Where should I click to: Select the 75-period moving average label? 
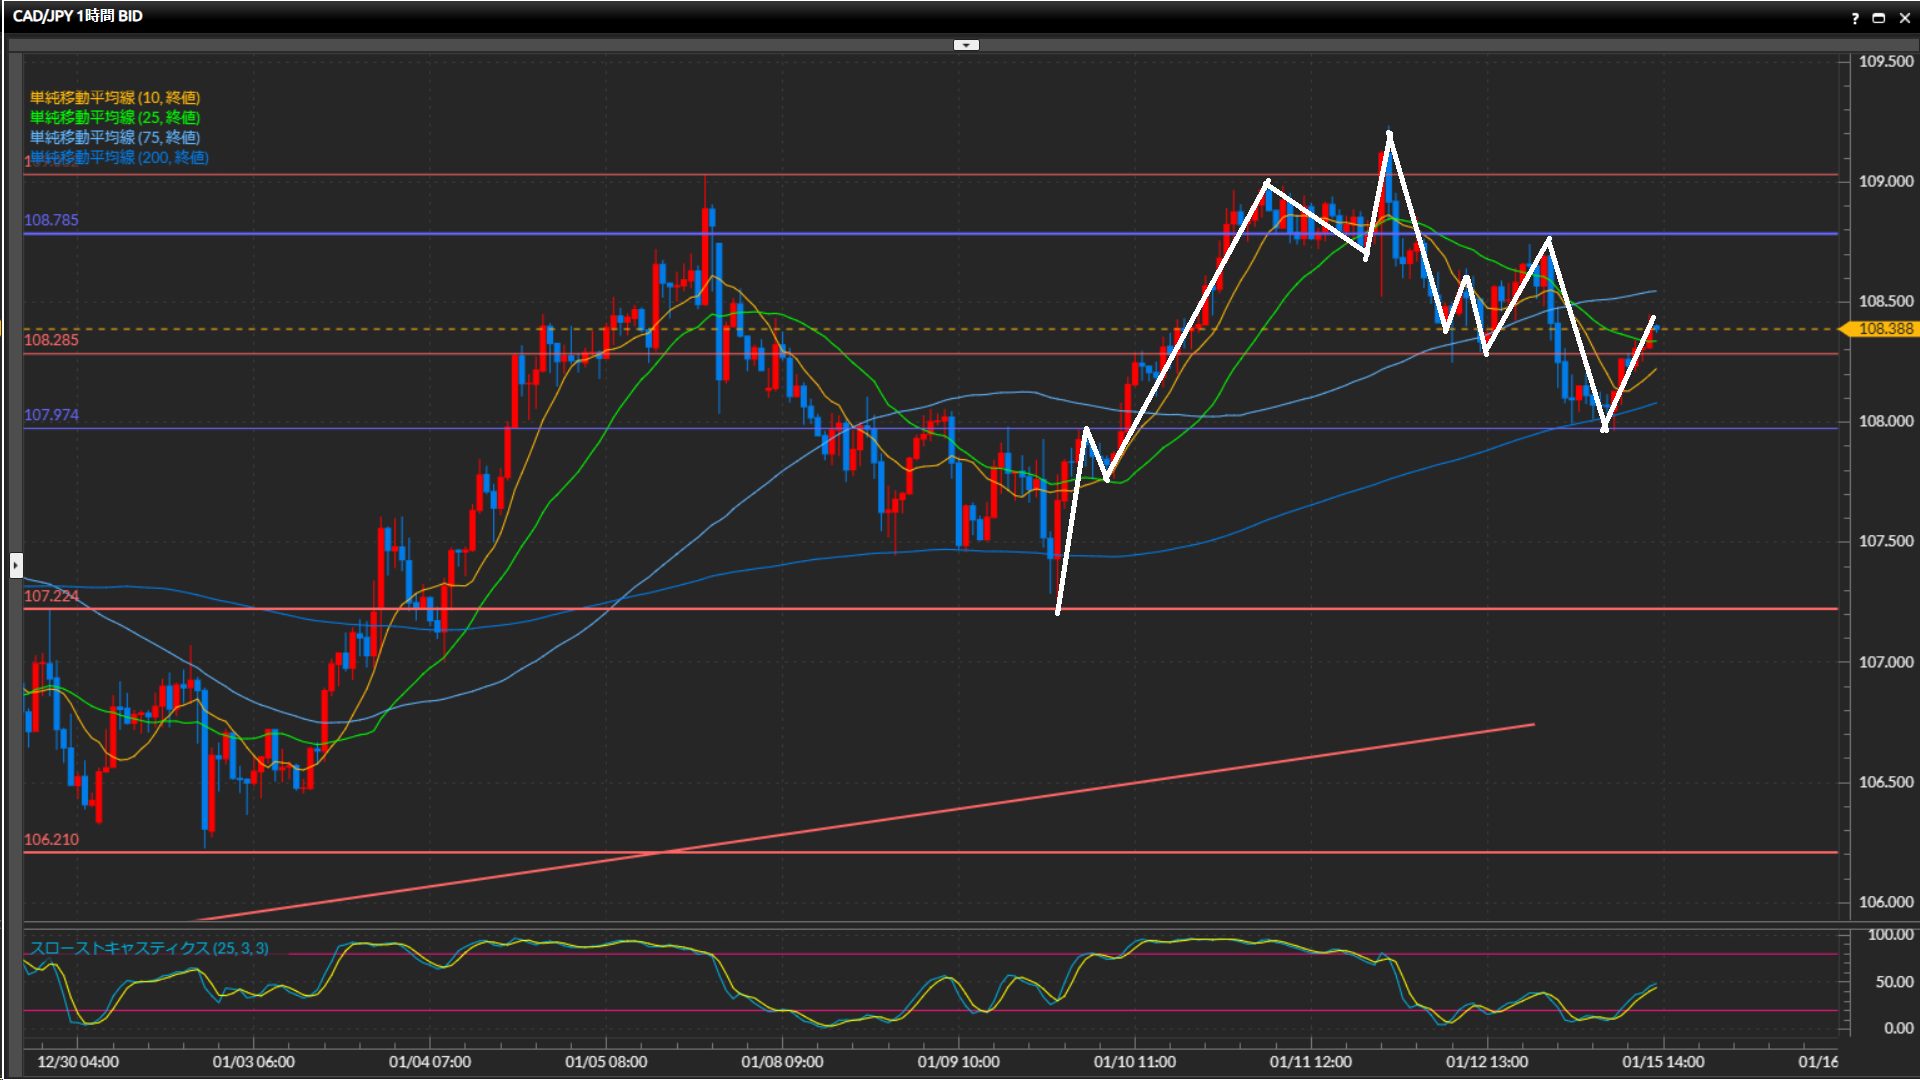coord(115,137)
